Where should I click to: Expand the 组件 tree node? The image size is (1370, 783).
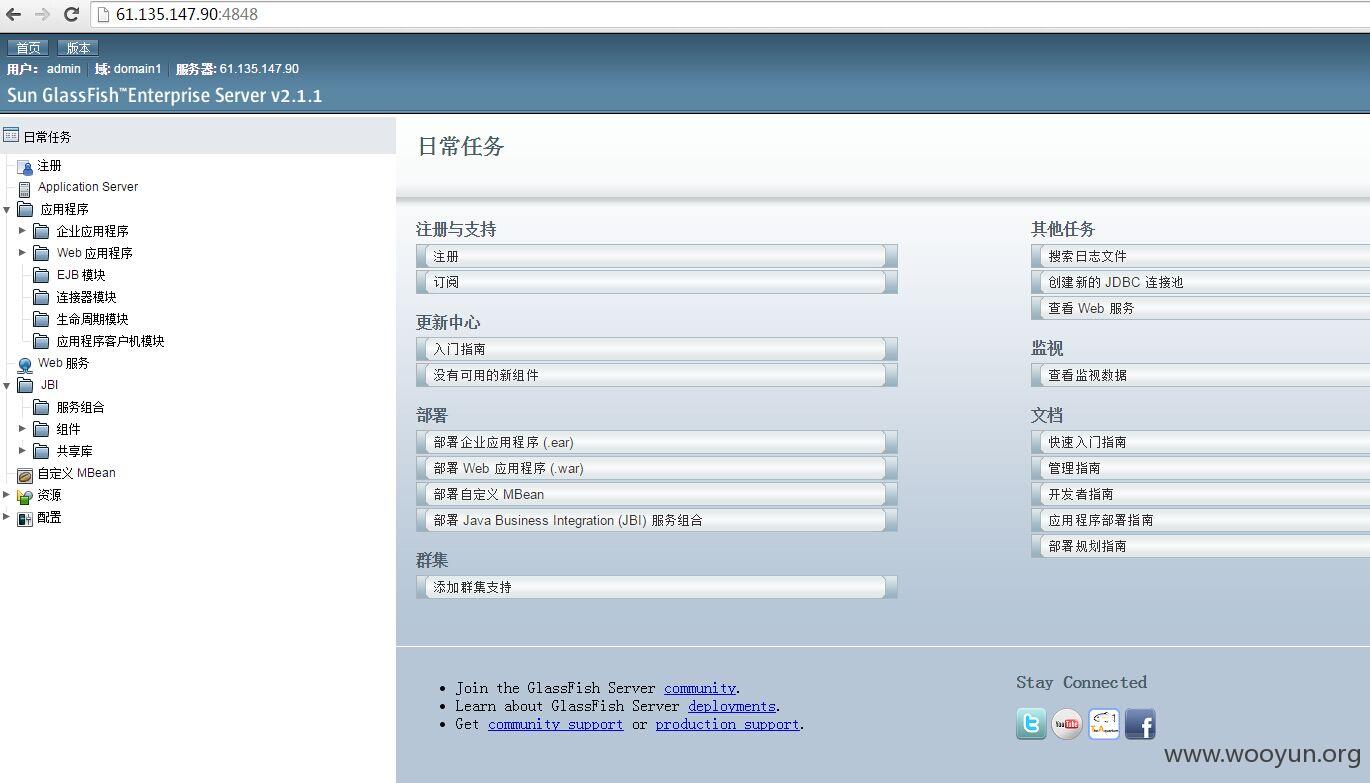click(x=22, y=428)
